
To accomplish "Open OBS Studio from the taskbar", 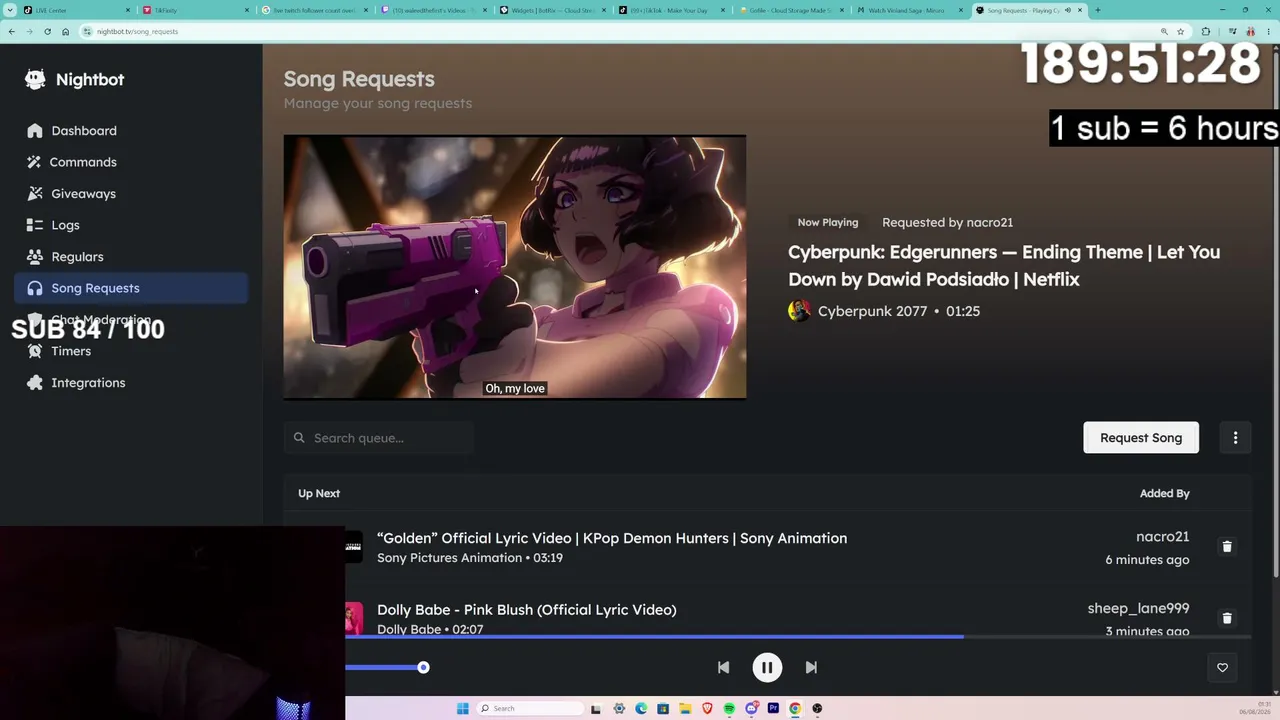I will pyautogui.click(x=817, y=708).
